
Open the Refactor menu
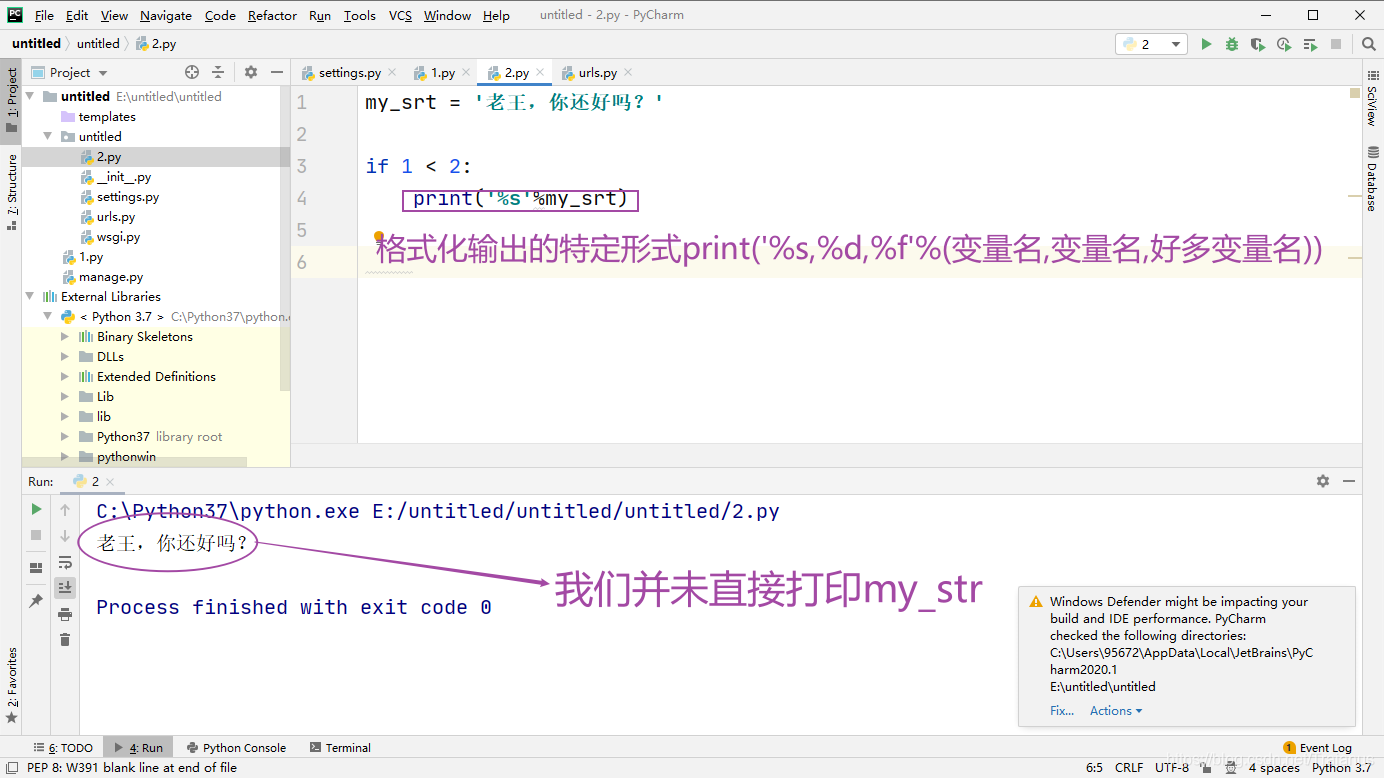[x=272, y=15]
